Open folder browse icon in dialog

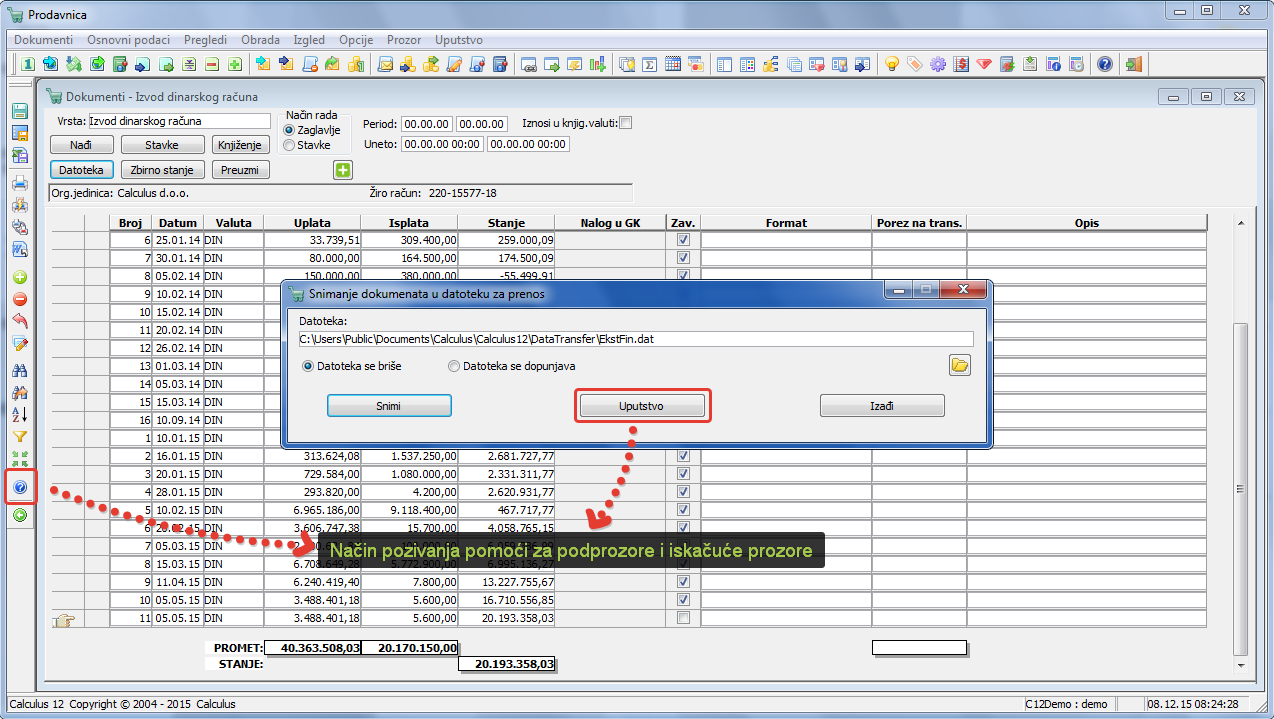(x=959, y=366)
